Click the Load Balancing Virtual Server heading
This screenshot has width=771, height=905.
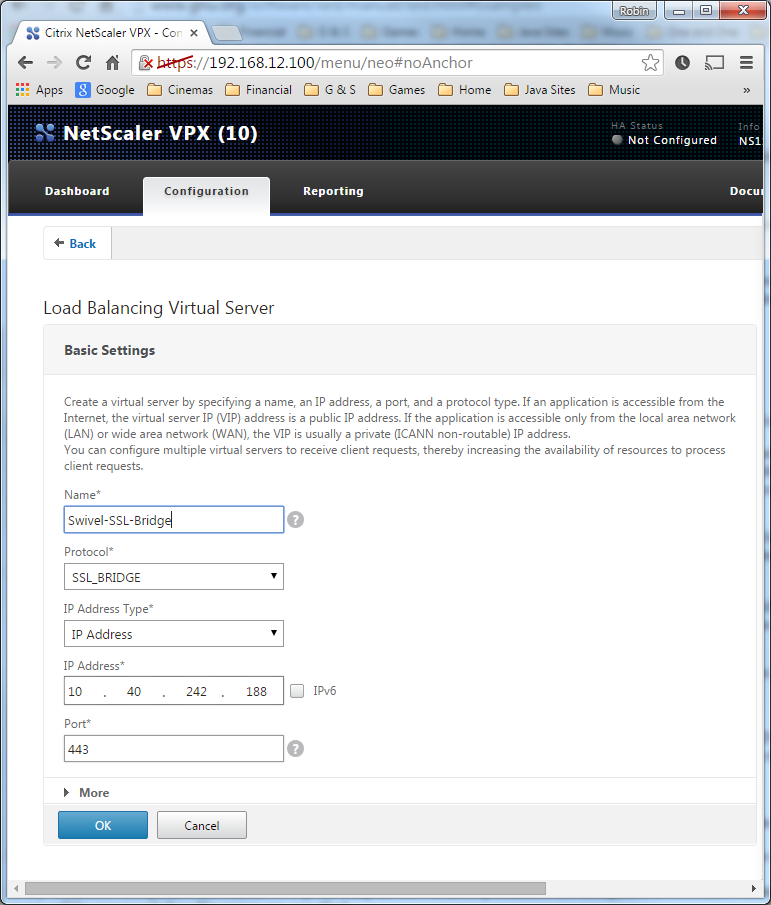pyautogui.click(x=159, y=308)
